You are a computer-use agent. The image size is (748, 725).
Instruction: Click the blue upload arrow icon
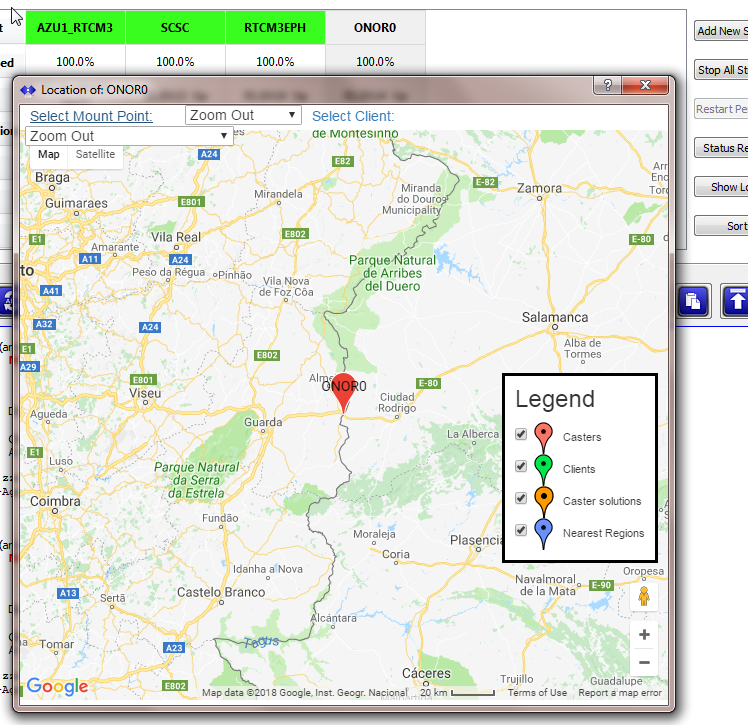click(736, 301)
